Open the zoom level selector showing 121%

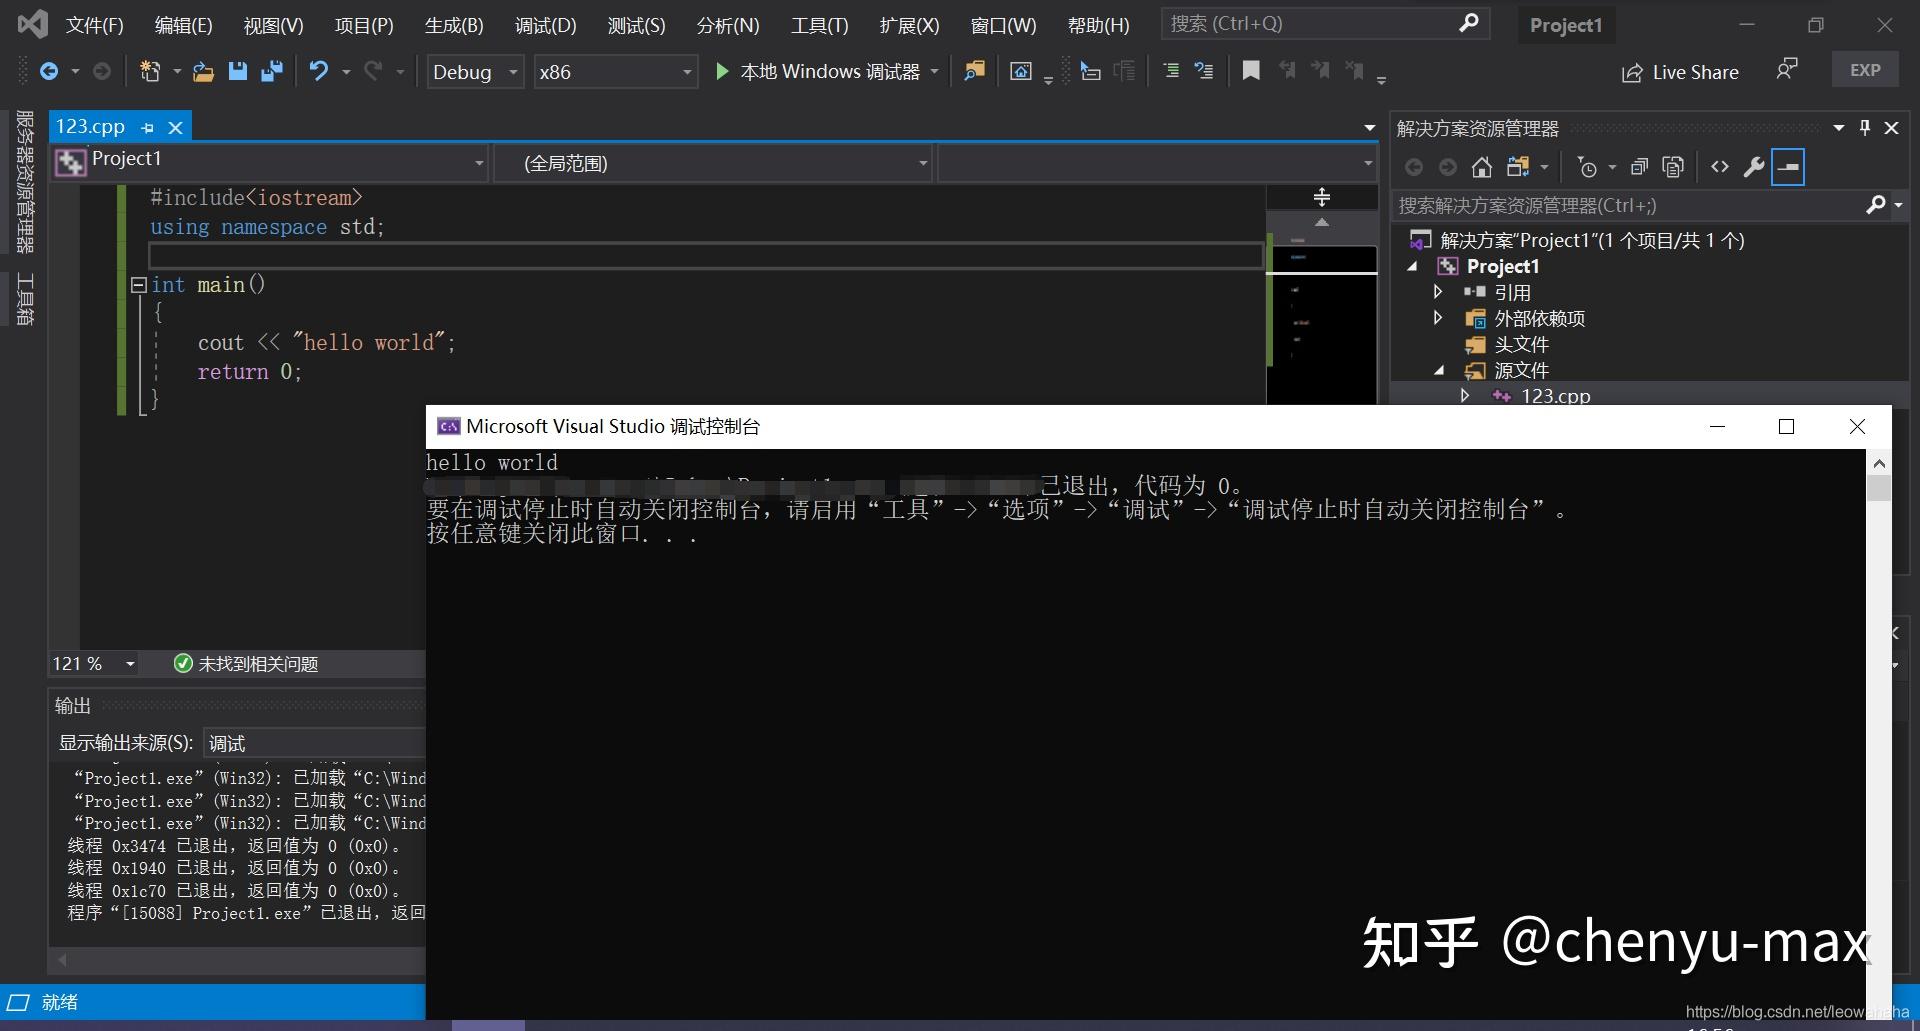pyautogui.click(x=92, y=663)
